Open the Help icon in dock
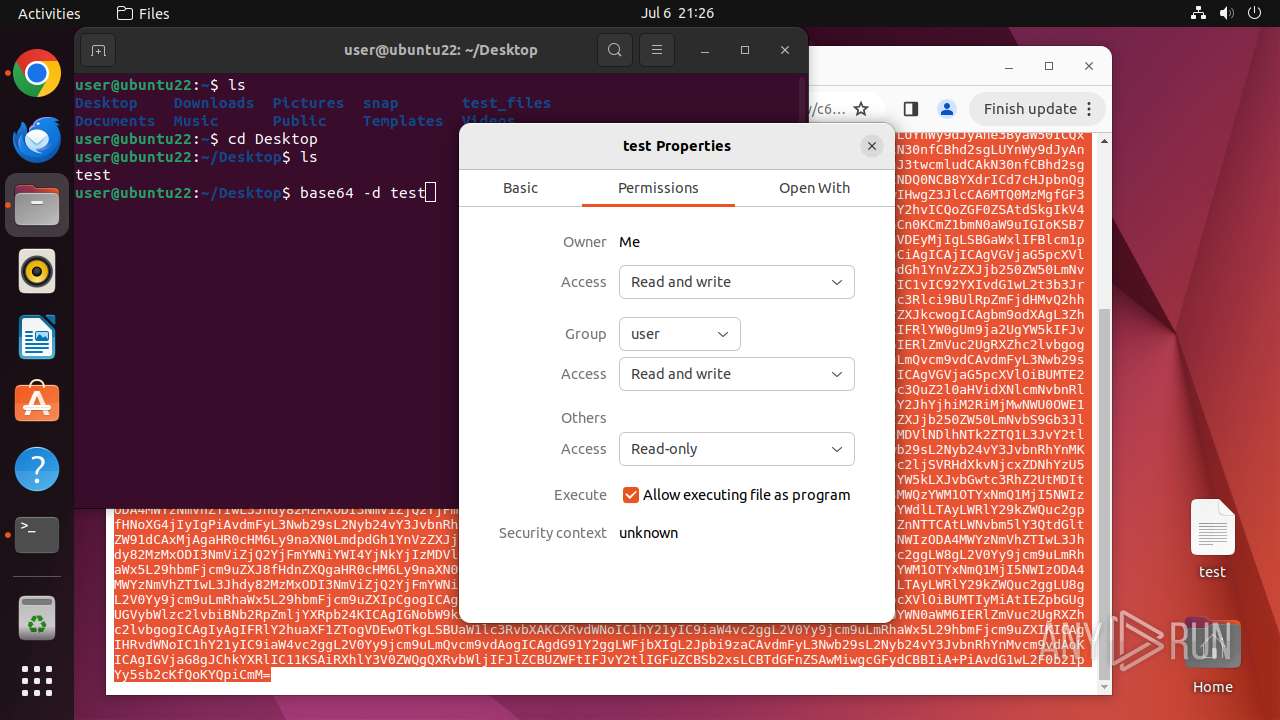Viewport: 1280px width, 720px height. click(x=37, y=469)
